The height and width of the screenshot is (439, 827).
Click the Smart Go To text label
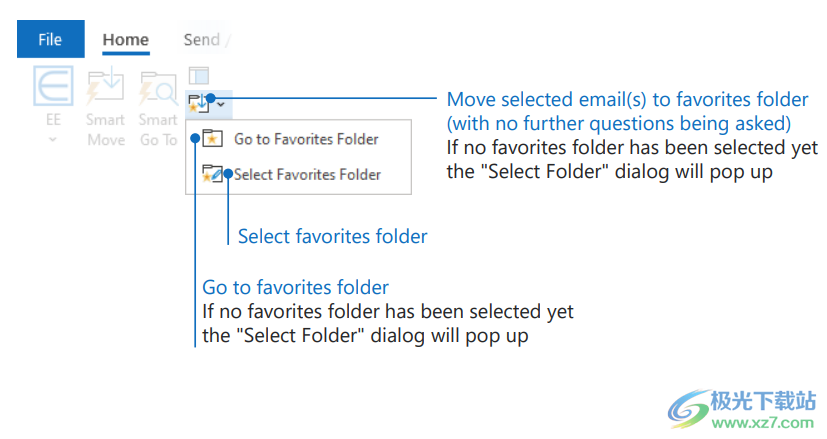[157, 130]
